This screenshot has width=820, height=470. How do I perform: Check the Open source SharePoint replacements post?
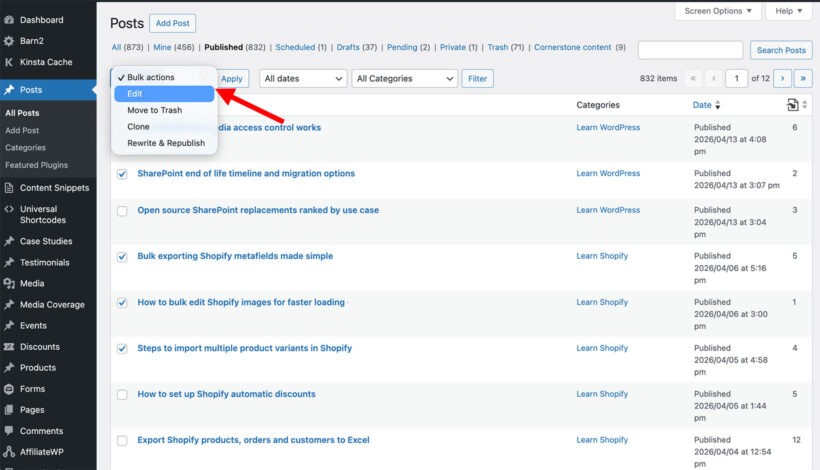pos(122,211)
